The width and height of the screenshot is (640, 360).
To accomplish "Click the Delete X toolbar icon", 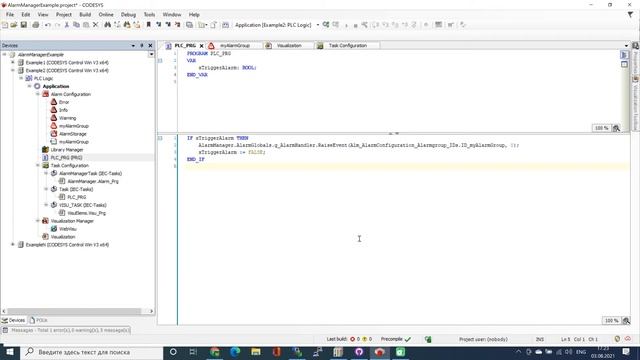I will pyautogui.click(x=96, y=25).
